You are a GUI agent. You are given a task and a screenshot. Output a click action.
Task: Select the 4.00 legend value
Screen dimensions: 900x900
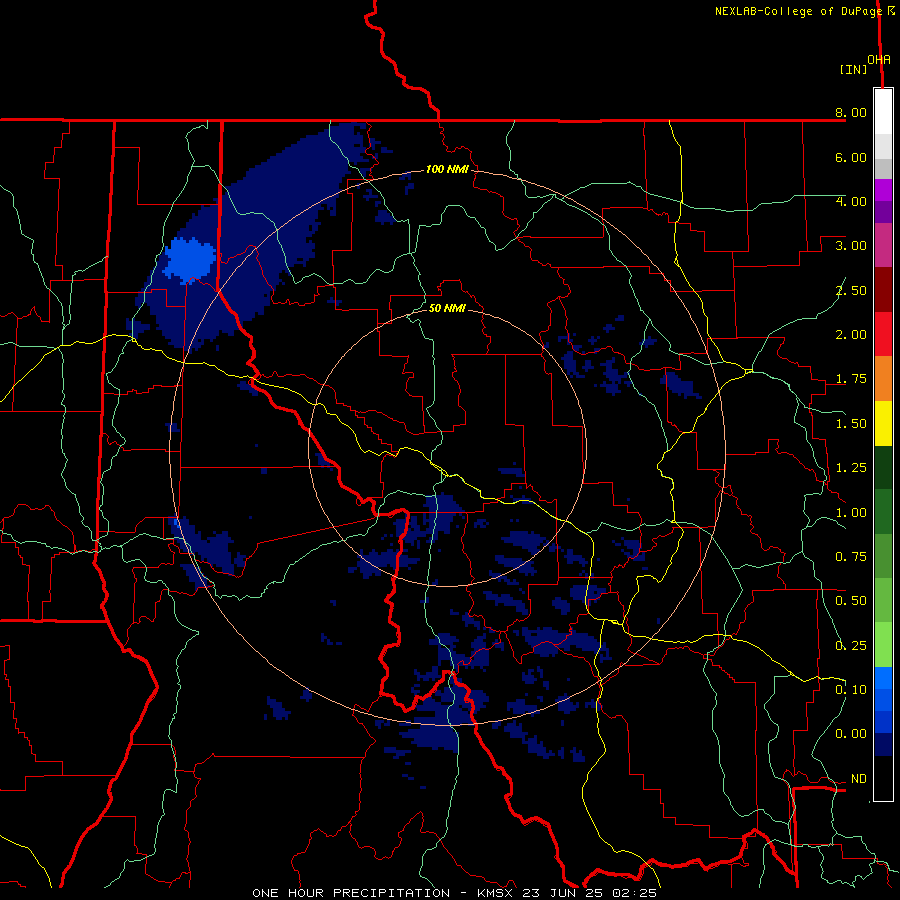[x=851, y=201]
